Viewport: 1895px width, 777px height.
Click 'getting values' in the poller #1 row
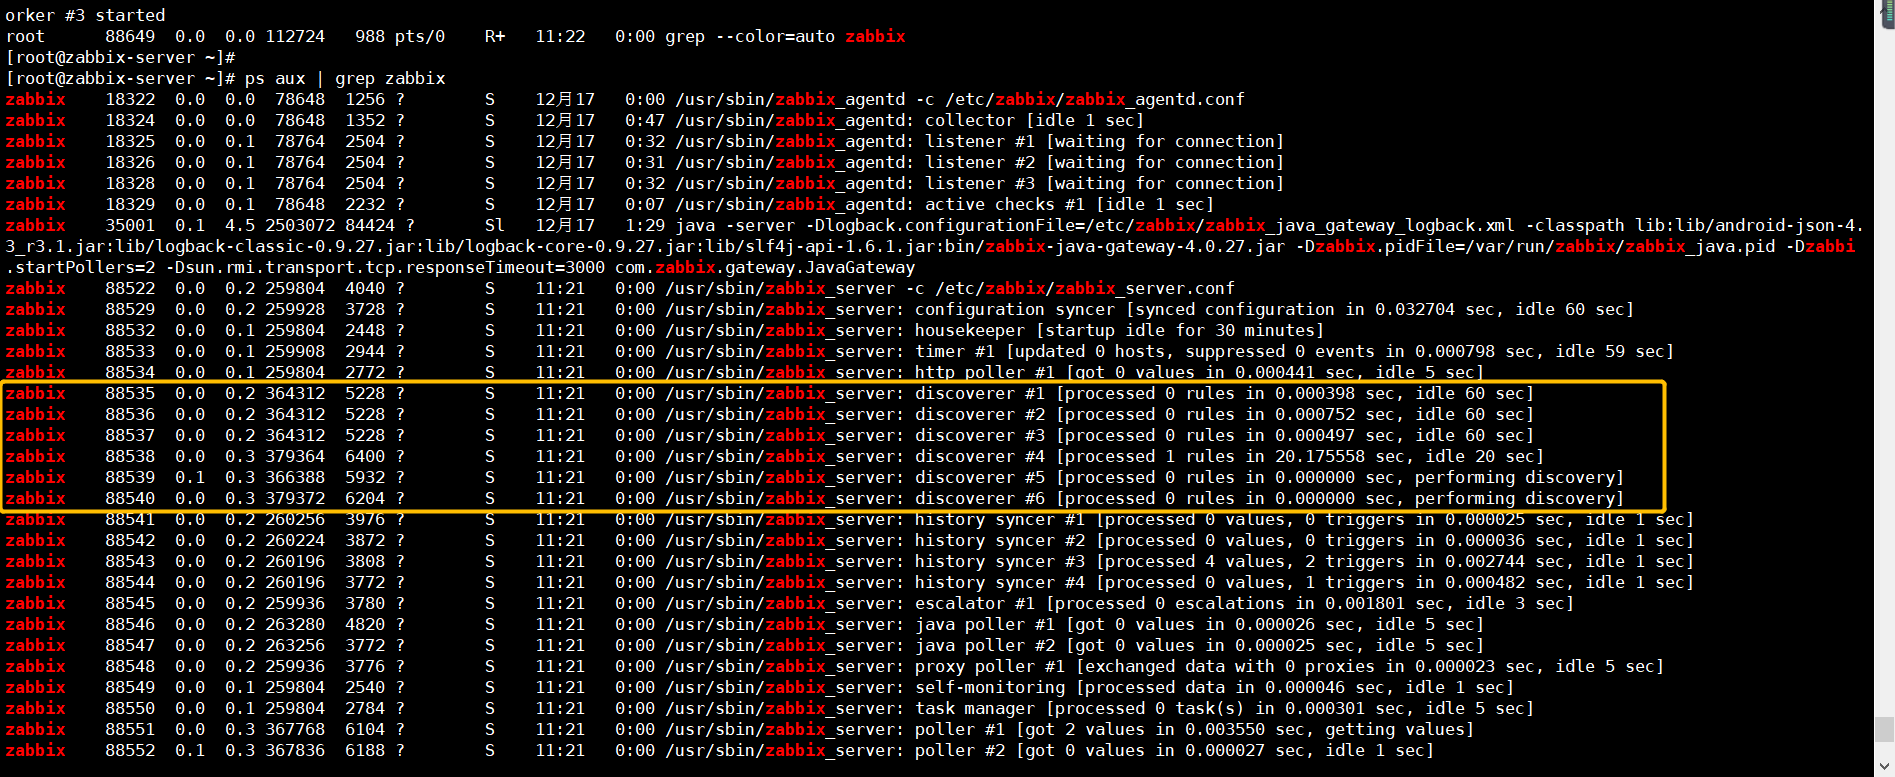(1395, 729)
